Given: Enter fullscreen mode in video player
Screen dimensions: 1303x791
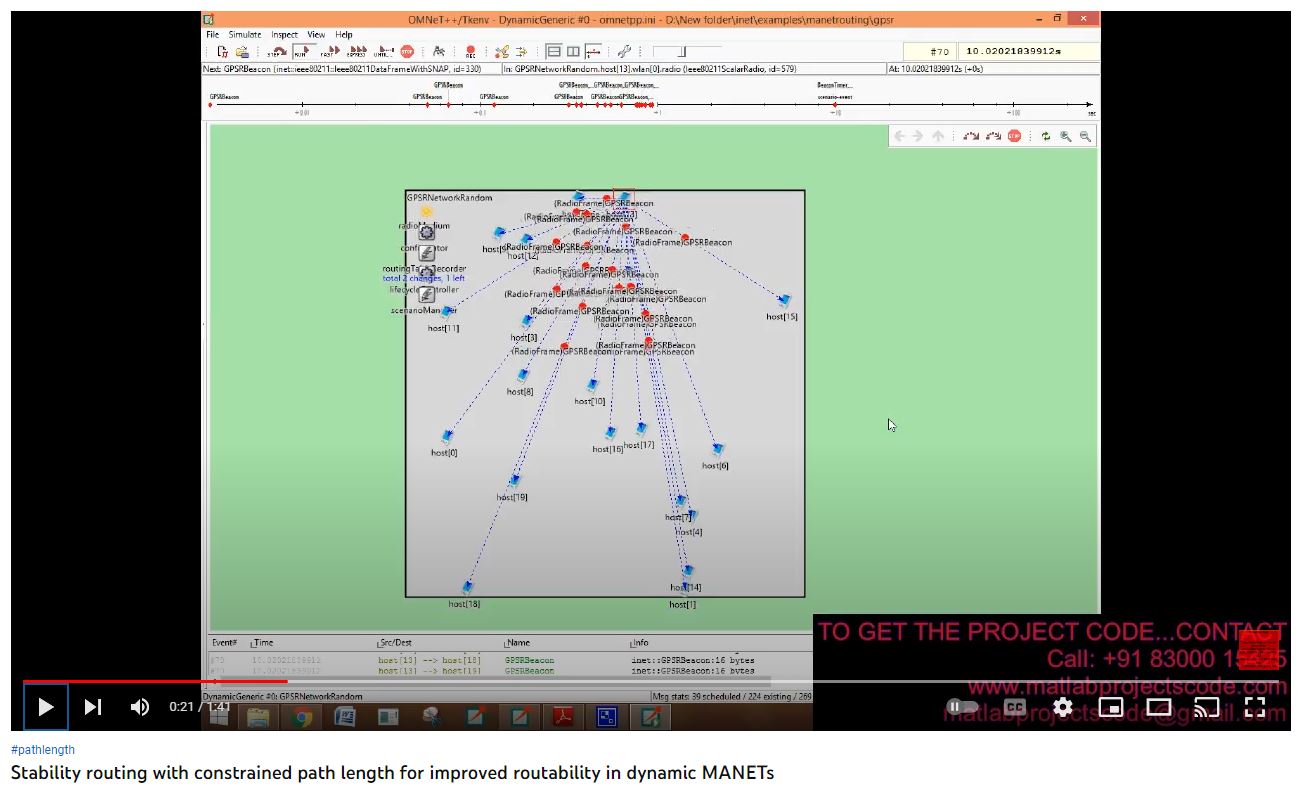Looking at the screenshot, I should click(x=1254, y=707).
